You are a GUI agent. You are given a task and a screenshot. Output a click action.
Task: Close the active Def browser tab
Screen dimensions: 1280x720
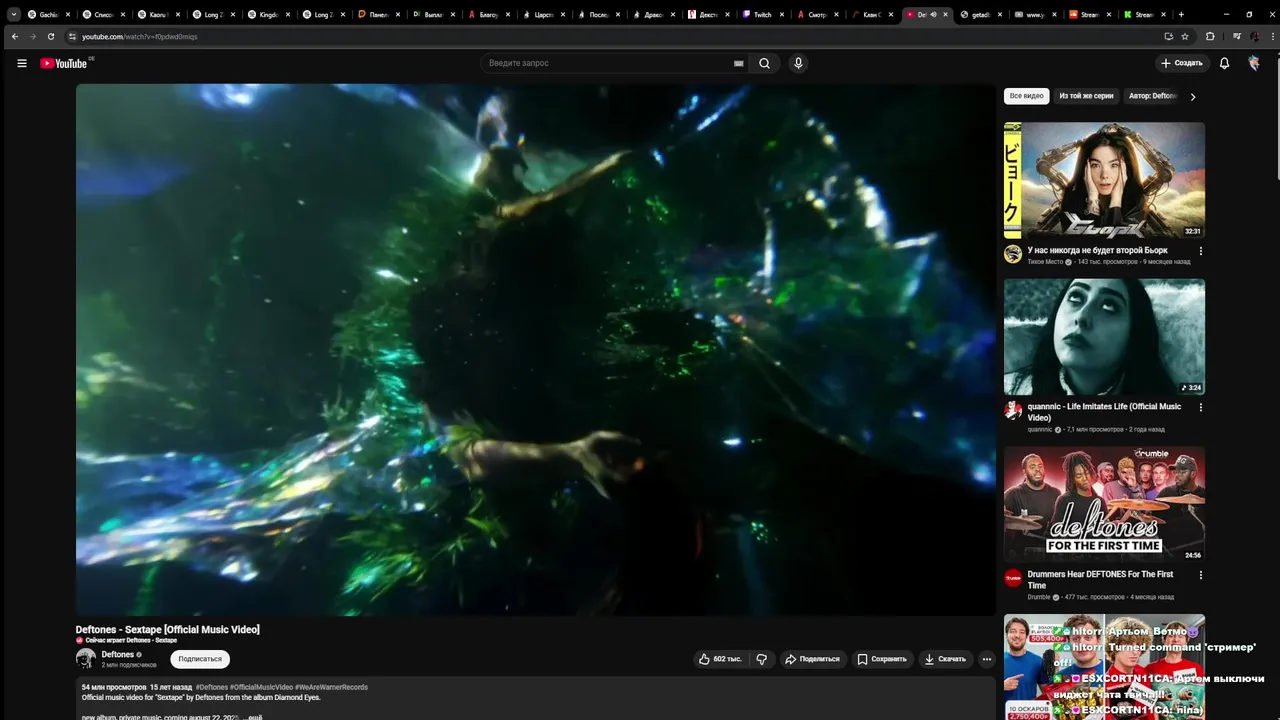click(x=945, y=14)
